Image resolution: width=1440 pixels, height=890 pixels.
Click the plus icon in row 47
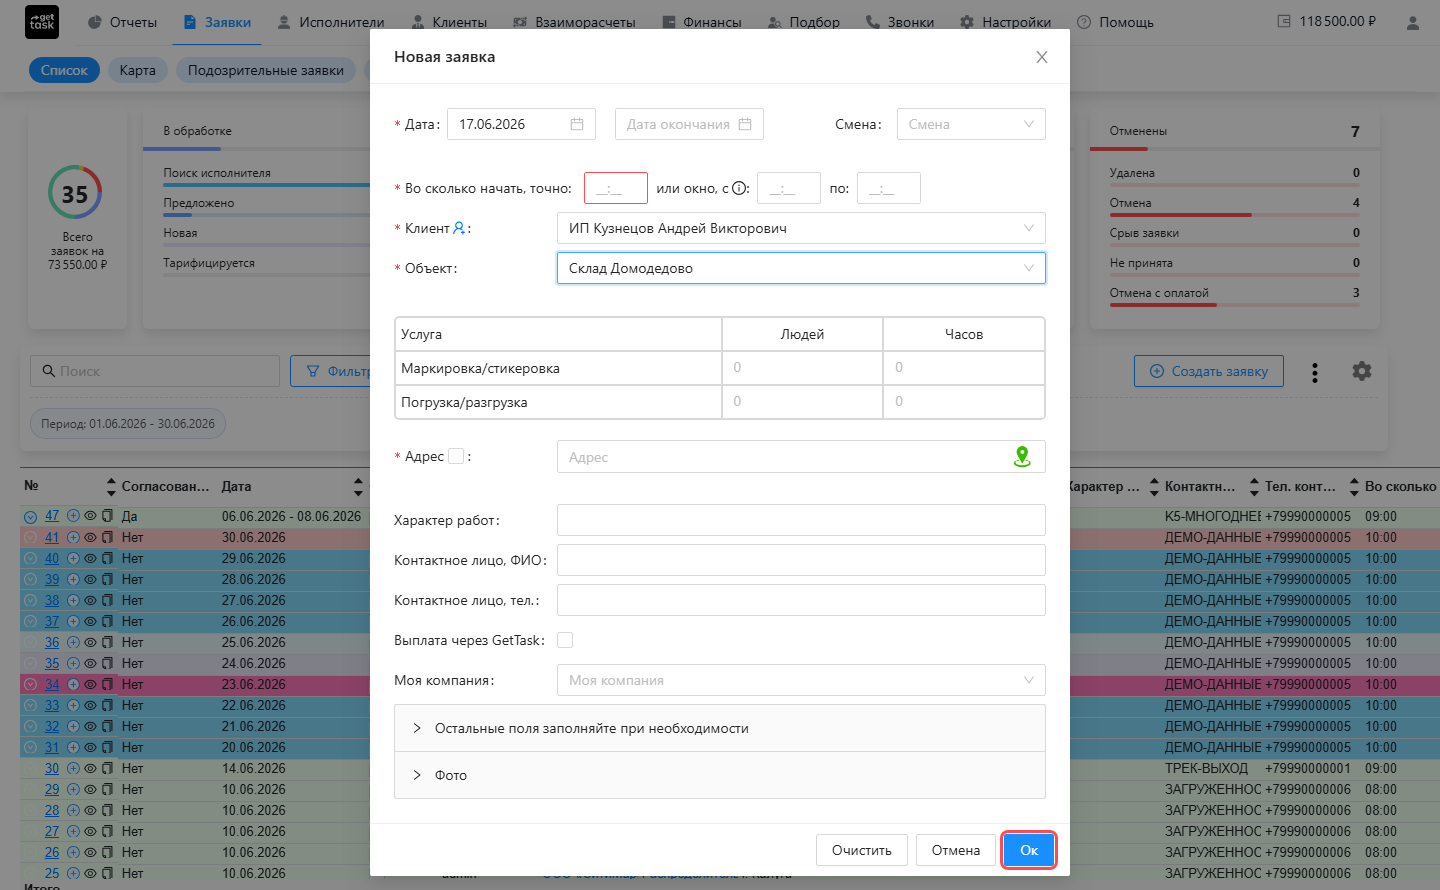(73, 516)
